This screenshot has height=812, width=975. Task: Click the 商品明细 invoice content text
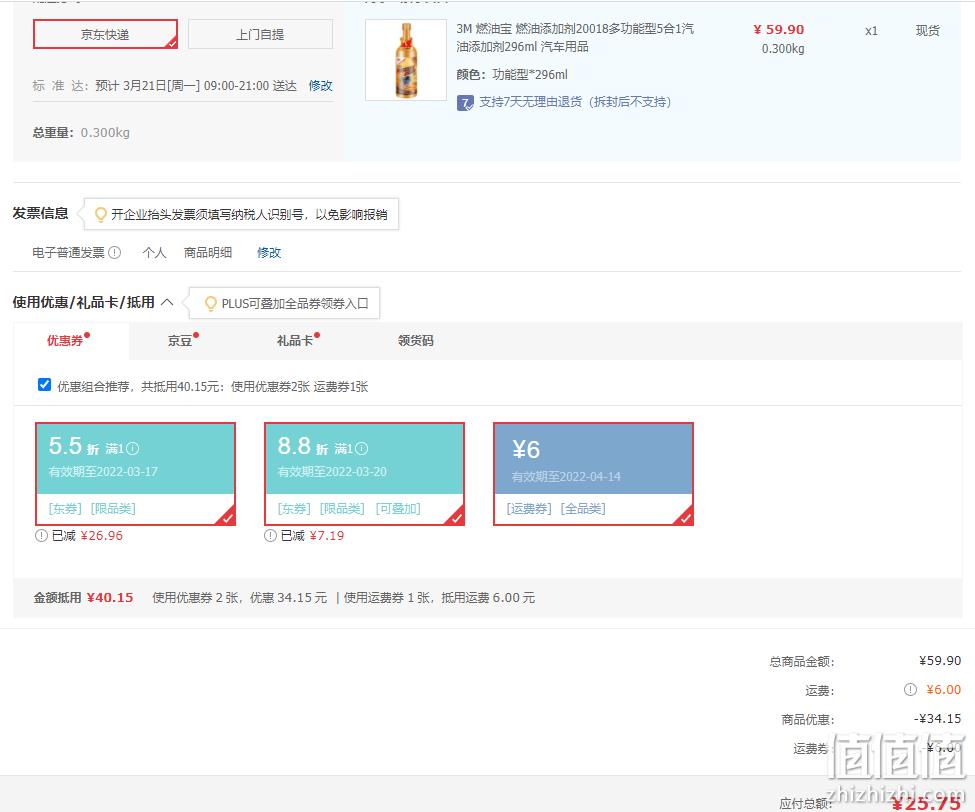click(x=208, y=252)
